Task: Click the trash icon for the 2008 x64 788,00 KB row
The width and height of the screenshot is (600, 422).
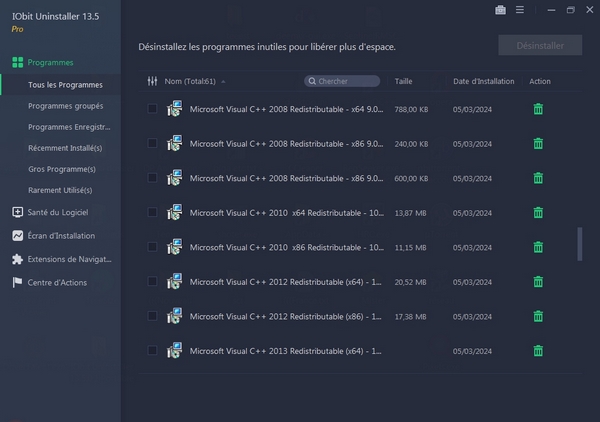Action: [x=538, y=109]
